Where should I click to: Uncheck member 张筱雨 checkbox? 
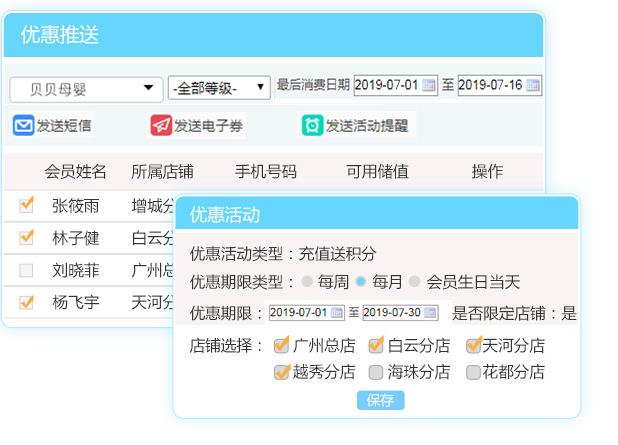click(27, 205)
